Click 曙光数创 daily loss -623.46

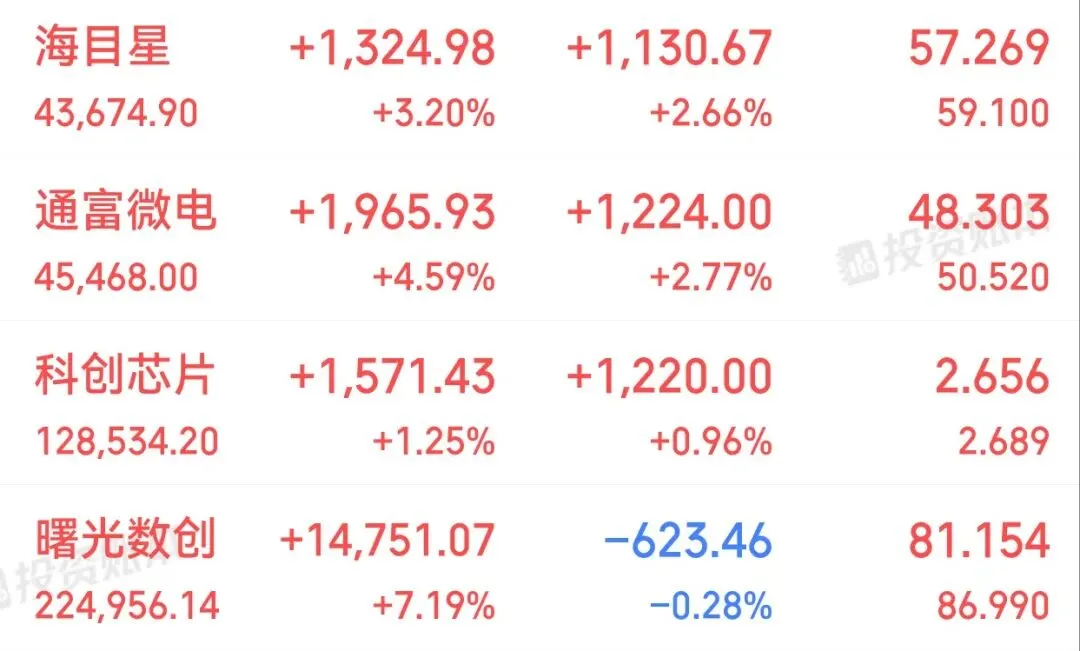tap(688, 541)
